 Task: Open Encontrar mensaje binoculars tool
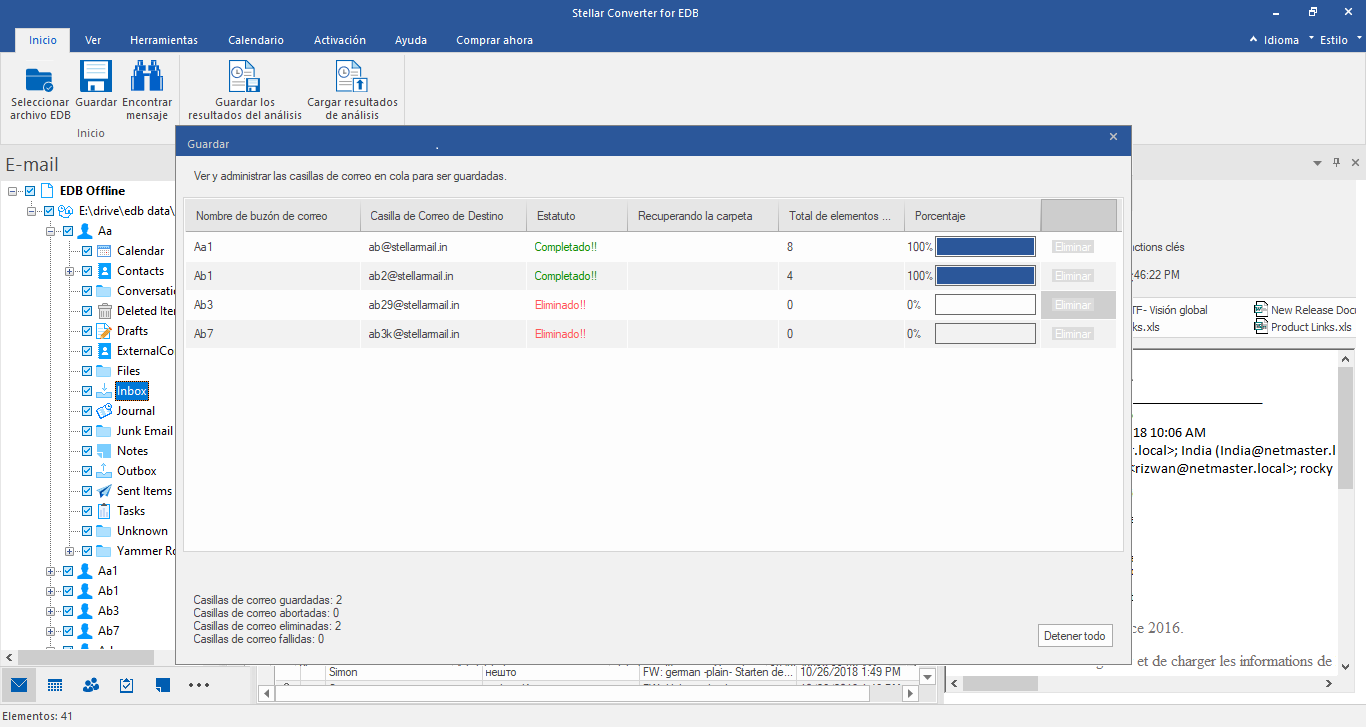147,77
